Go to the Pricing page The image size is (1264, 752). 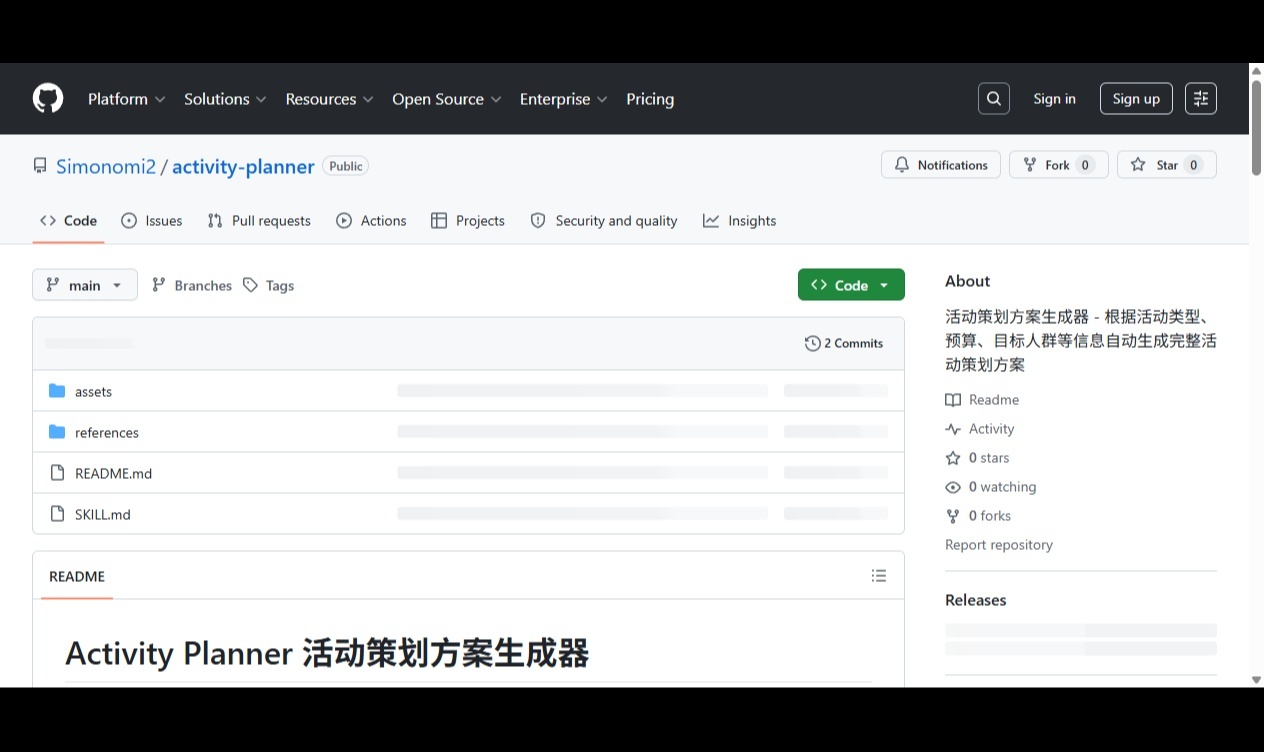pos(650,99)
